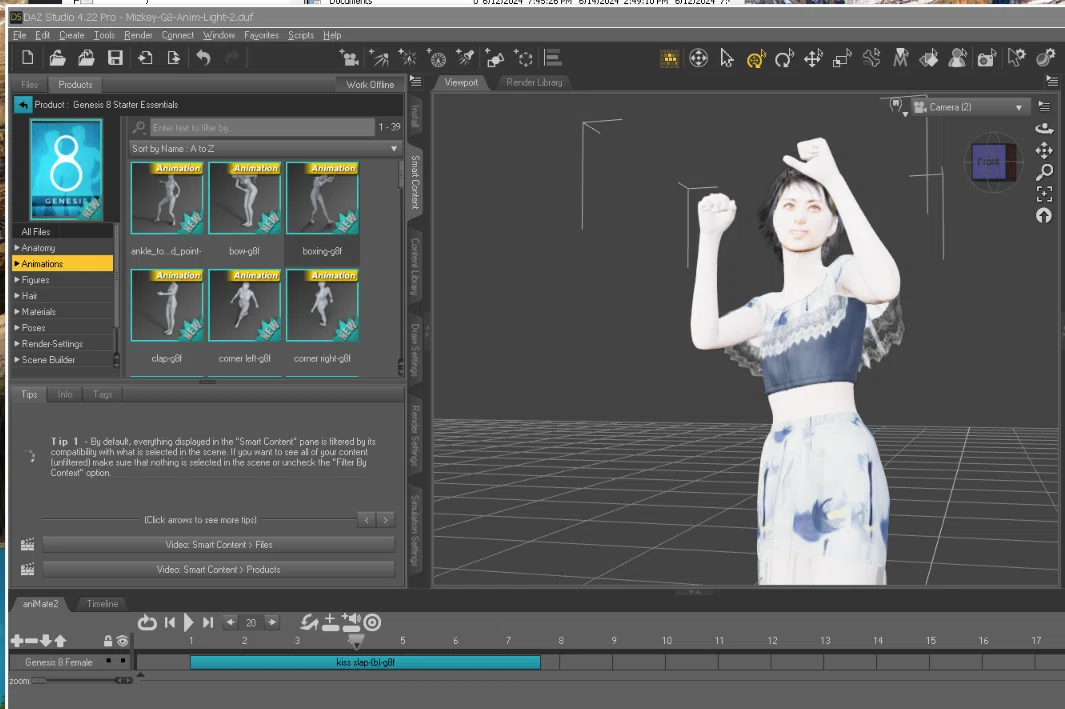This screenshot has width=1065, height=709.
Task: Click the aniMate2 playhead marker
Action: (355, 640)
